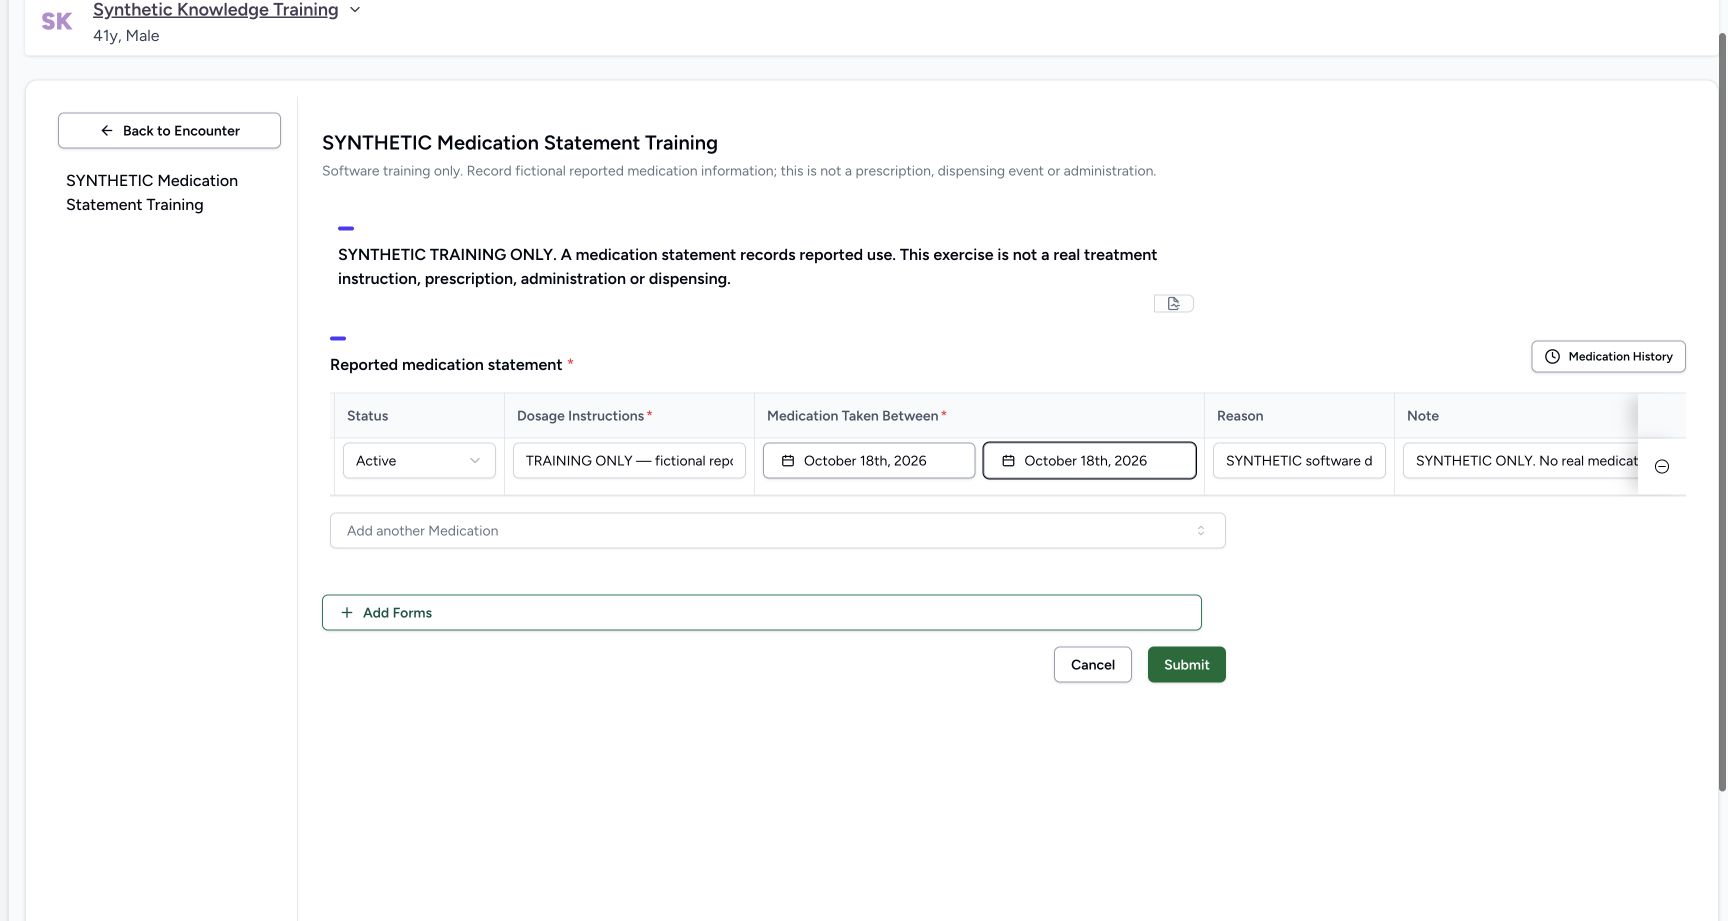The image size is (1728, 921).
Task: Click the page vertical scrollbar
Action: [1722, 410]
